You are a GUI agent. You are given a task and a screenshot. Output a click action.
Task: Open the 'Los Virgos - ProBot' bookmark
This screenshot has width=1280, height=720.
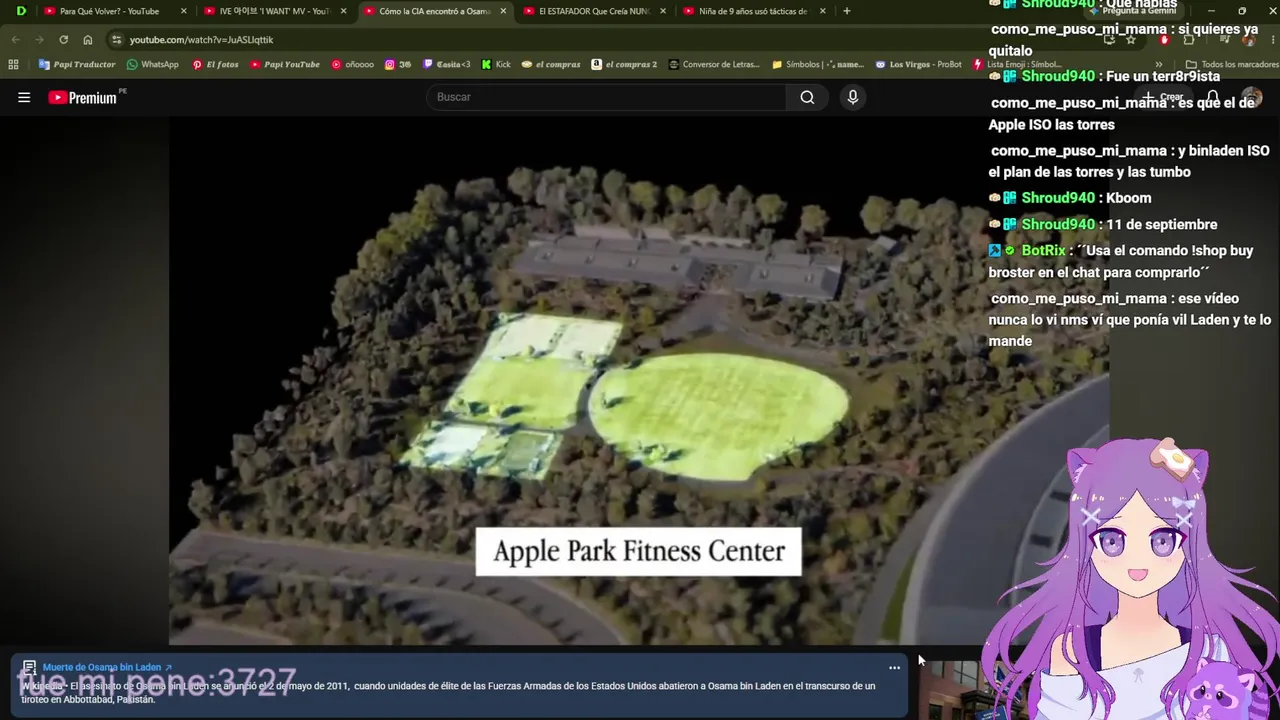(918, 64)
